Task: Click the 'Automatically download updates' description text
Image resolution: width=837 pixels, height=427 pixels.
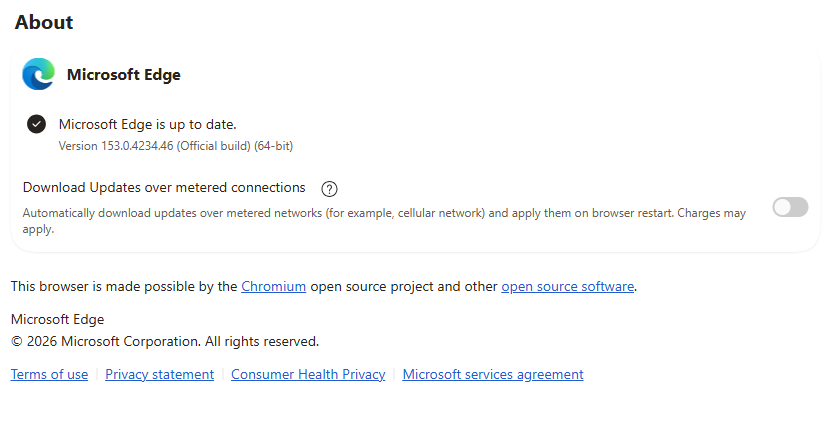Action: coord(384,221)
